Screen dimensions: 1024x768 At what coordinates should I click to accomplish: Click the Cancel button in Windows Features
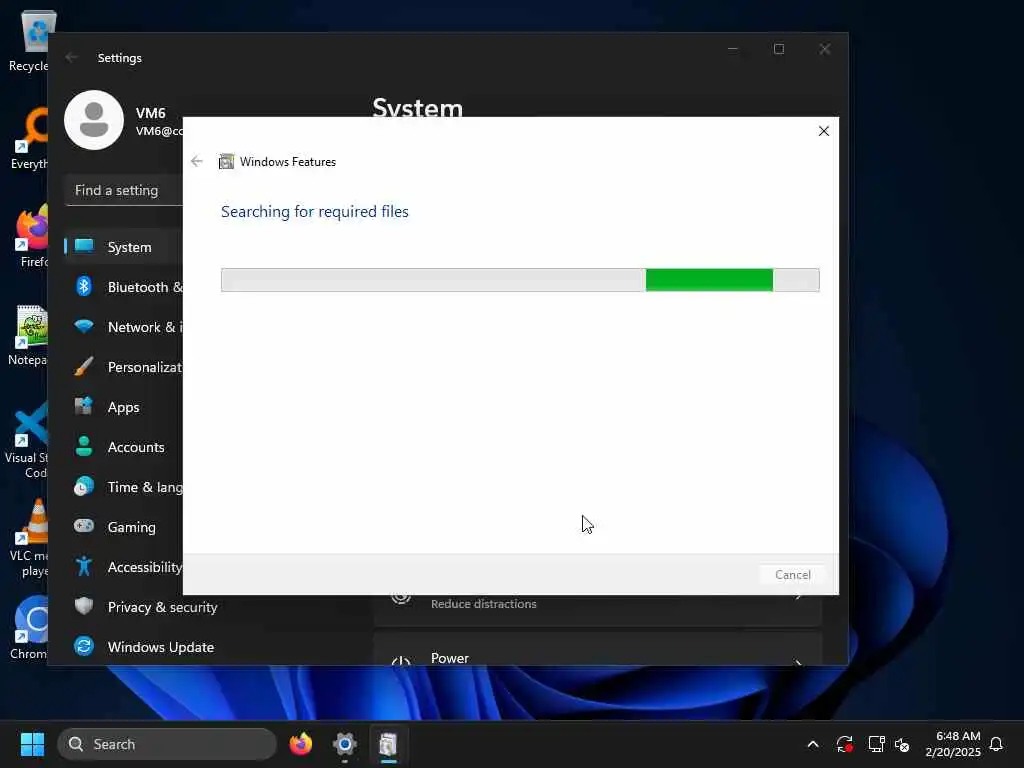pos(792,575)
